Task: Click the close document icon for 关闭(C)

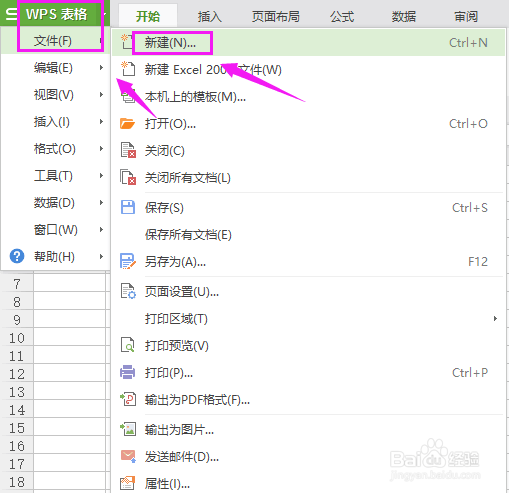Action: coord(128,150)
